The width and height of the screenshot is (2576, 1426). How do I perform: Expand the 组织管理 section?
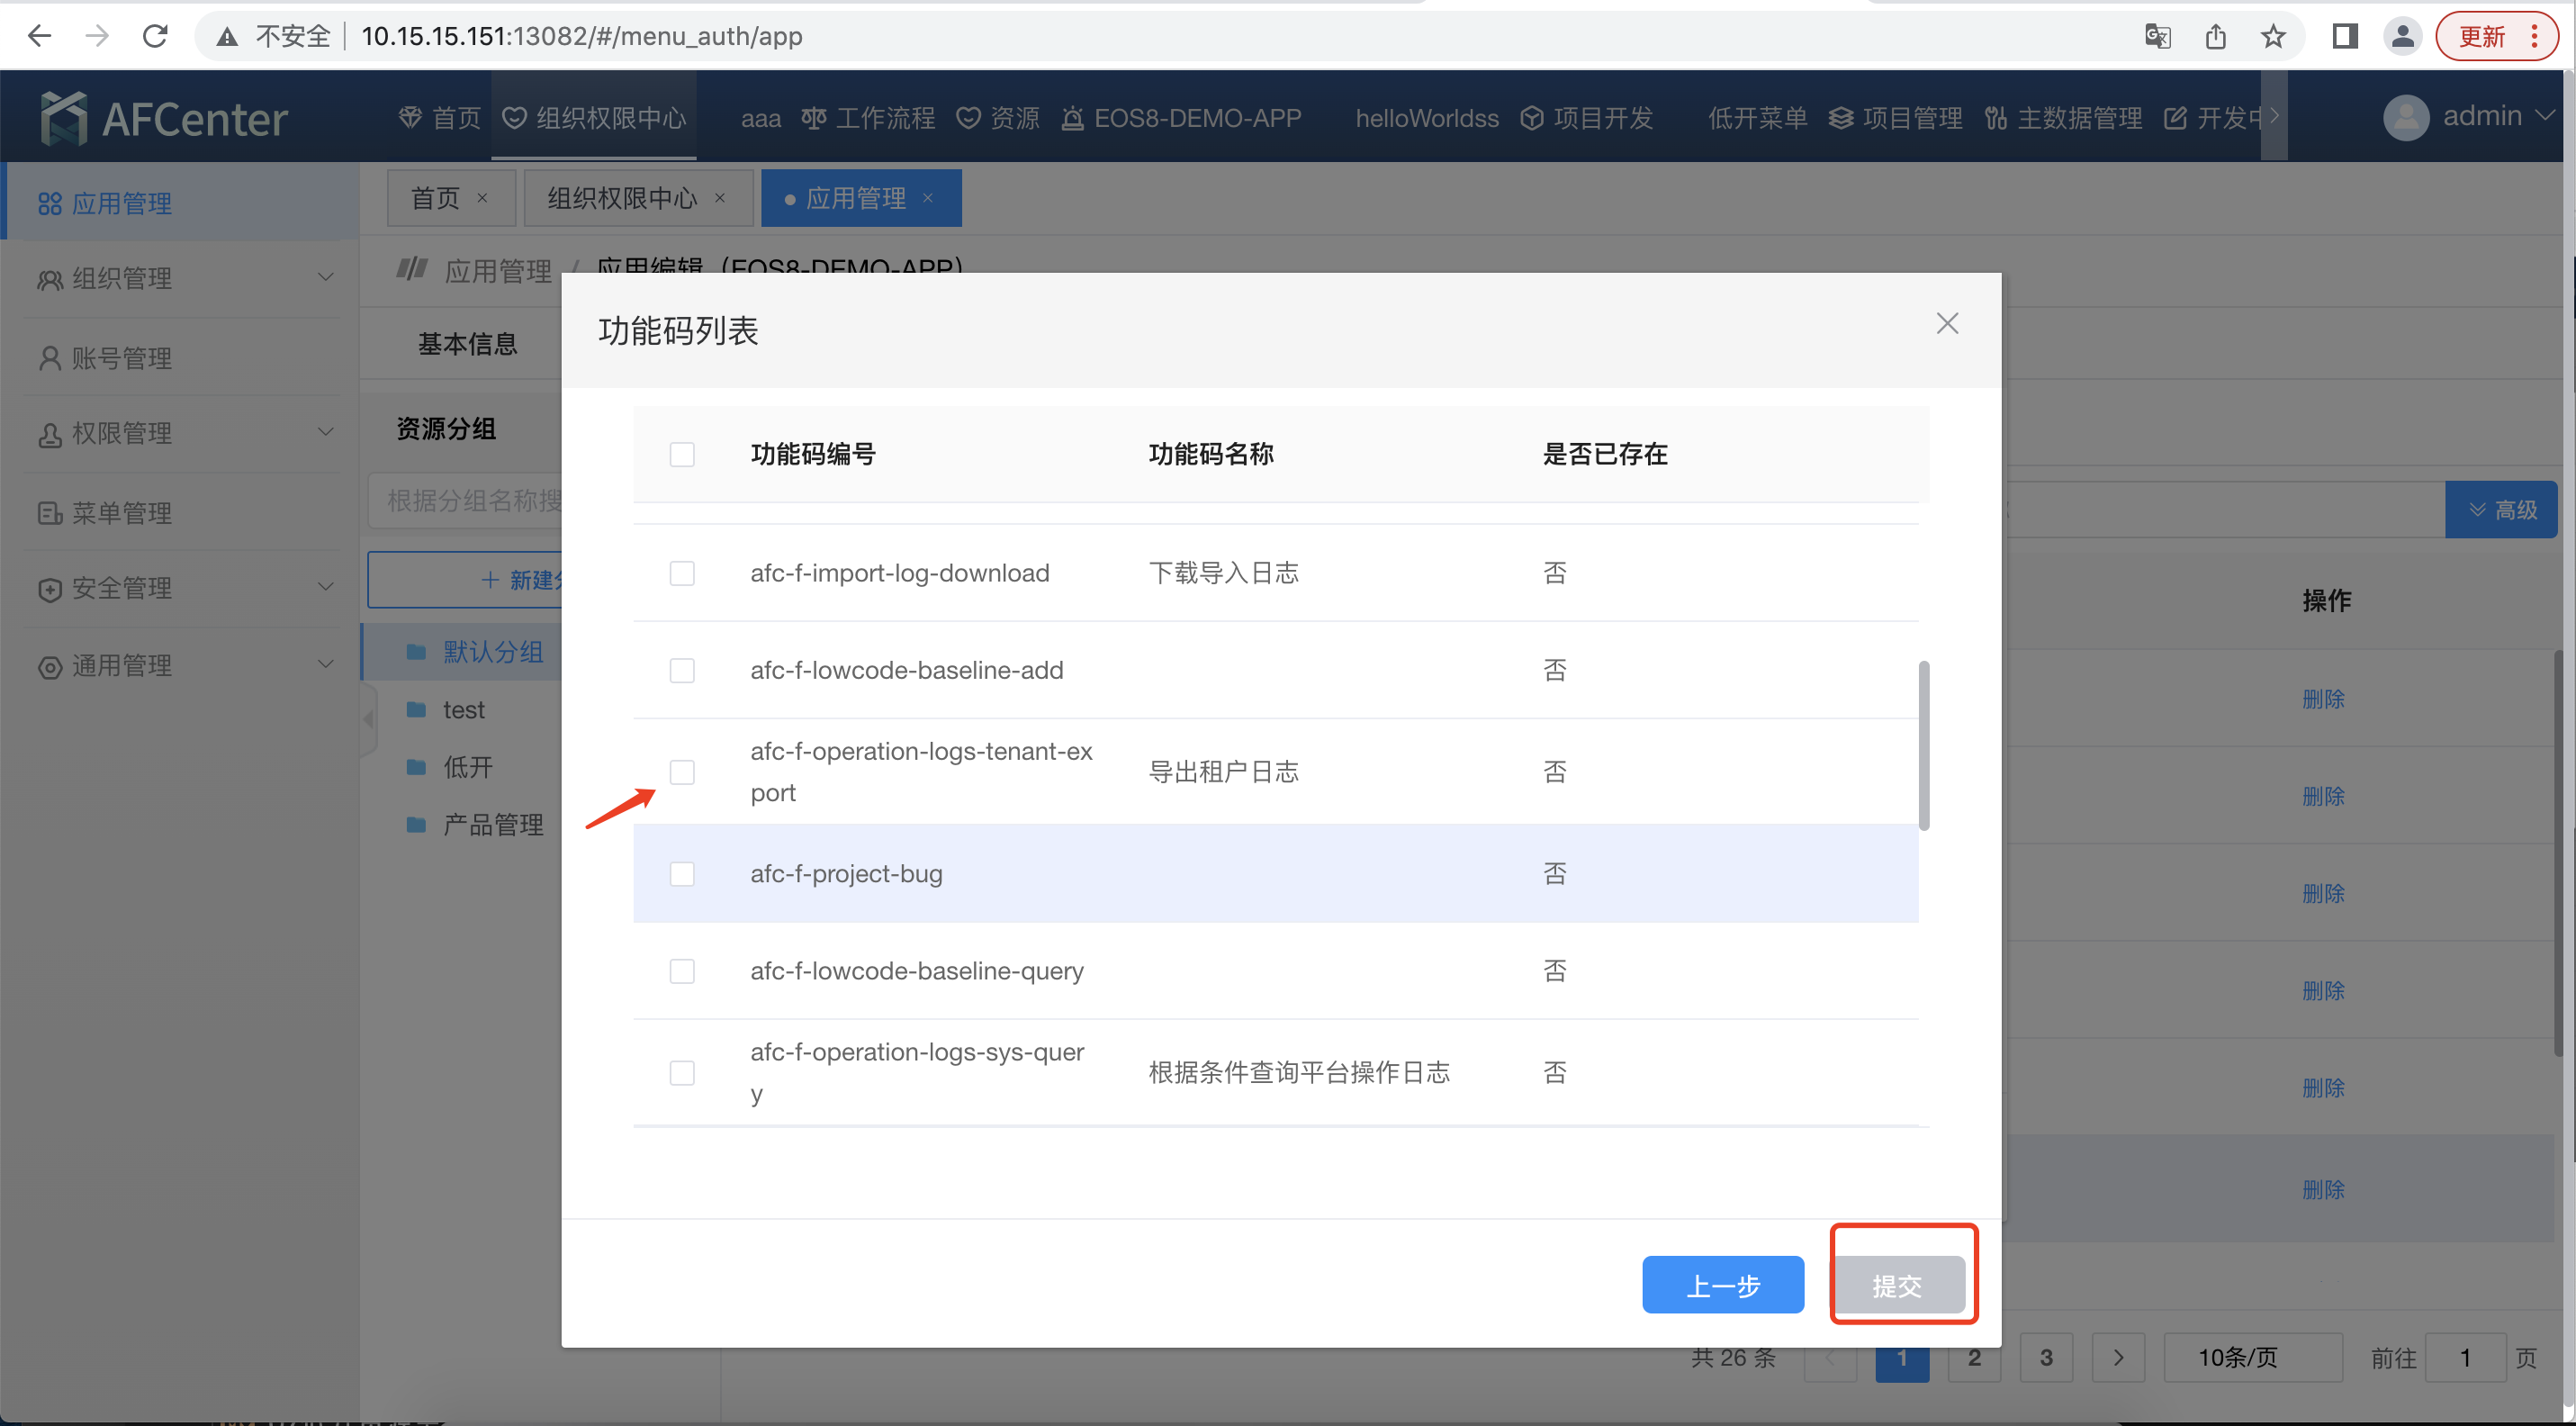point(122,278)
